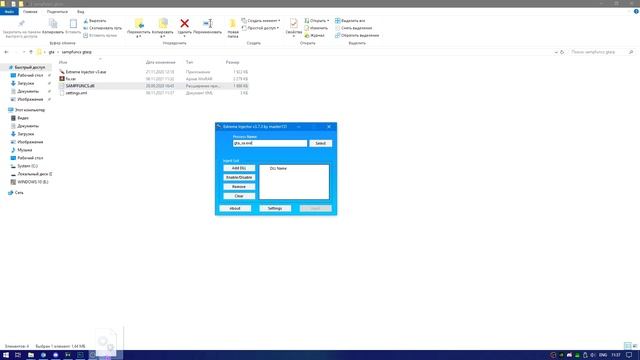Click the Копировать copy icon in ribbon
Screen dimensions: 640x360
coord(53,24)
